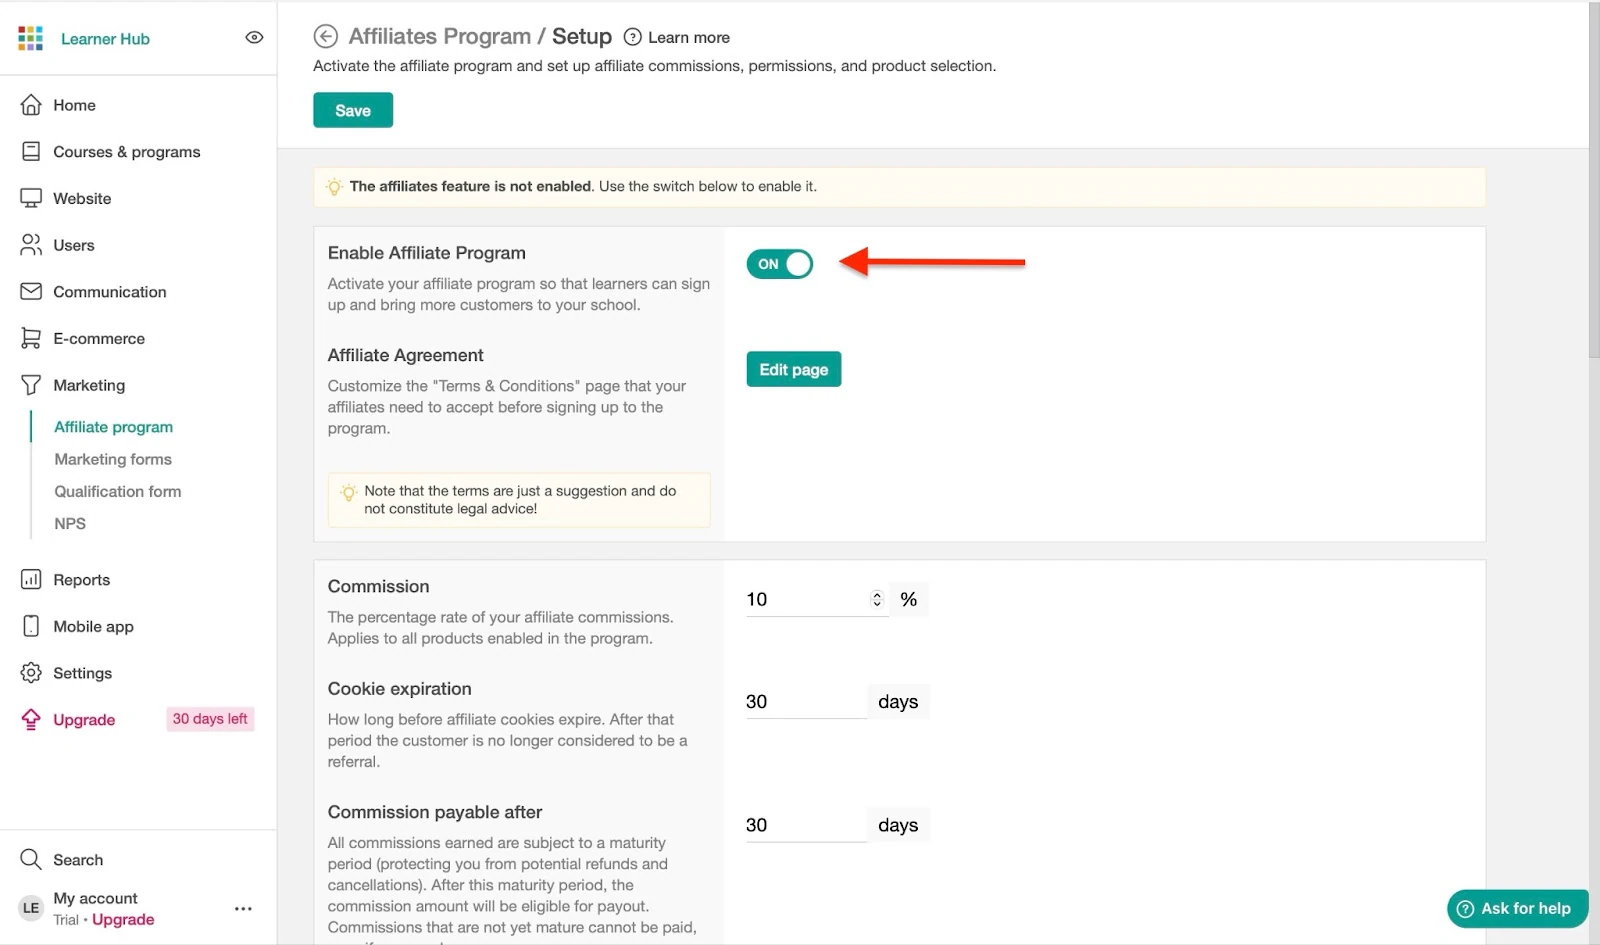Click the Reports chart icon
The image size is (1600, 945).
click(31, 580)
